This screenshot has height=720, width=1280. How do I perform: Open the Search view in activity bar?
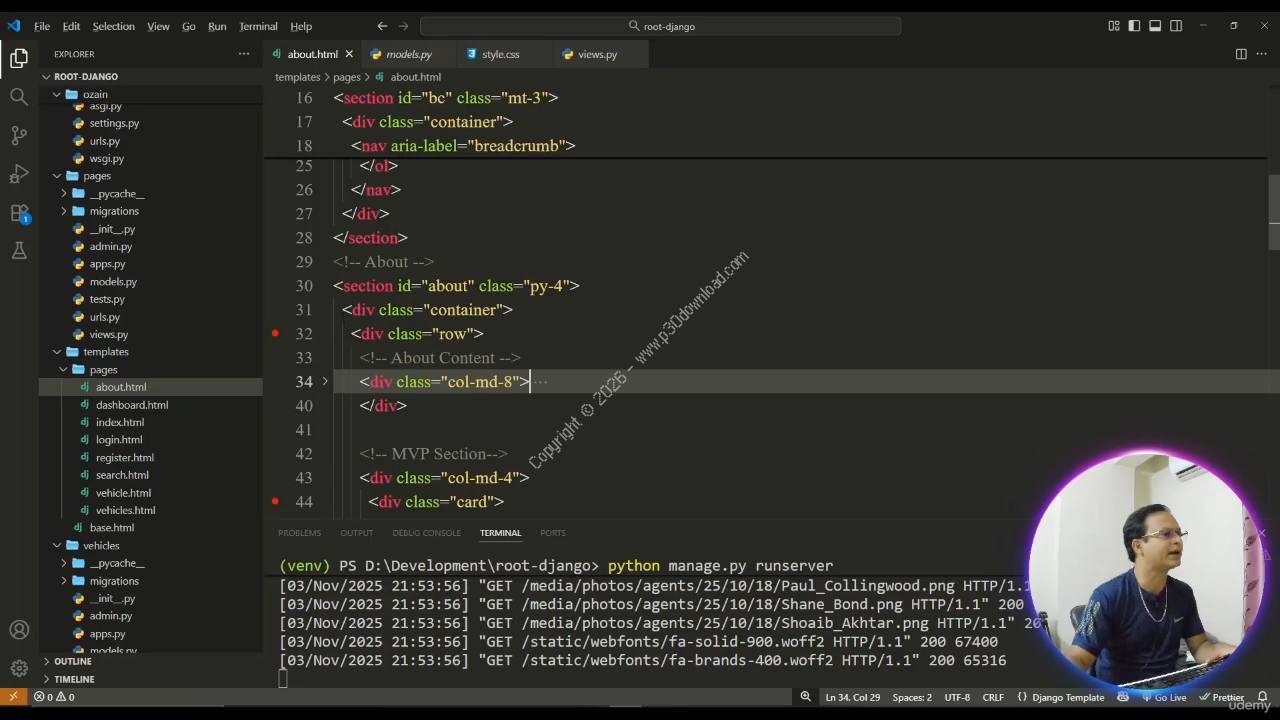[19, 97]
